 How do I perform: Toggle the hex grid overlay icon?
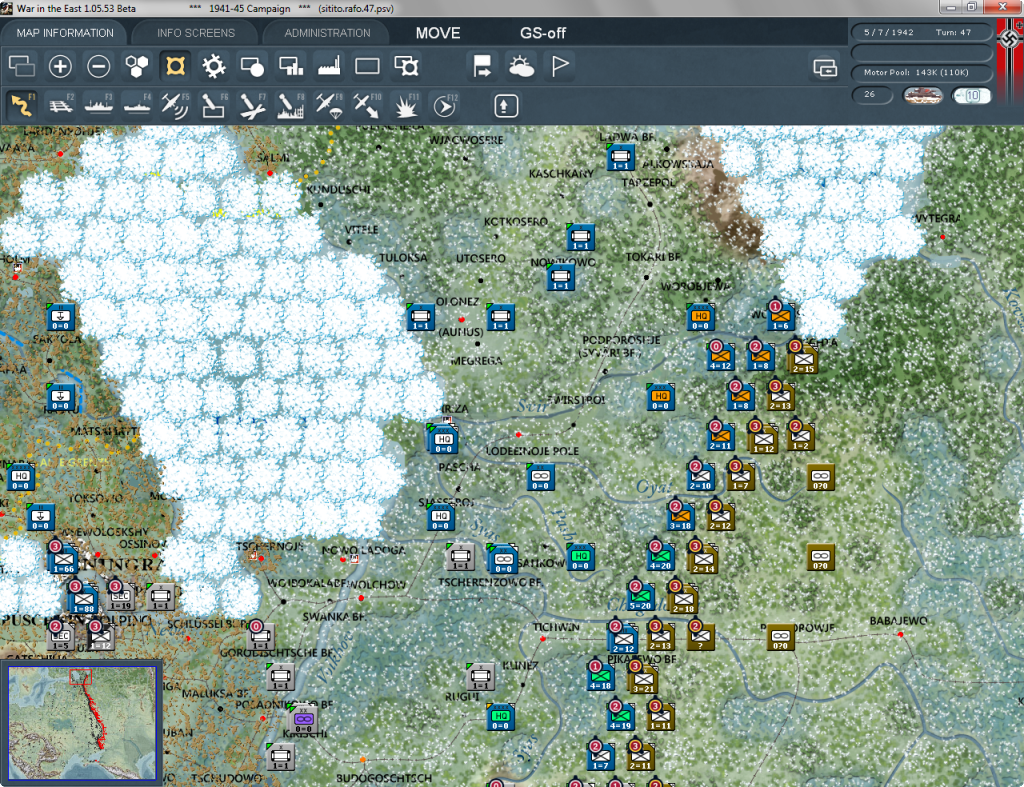click(x=137, y=66)
